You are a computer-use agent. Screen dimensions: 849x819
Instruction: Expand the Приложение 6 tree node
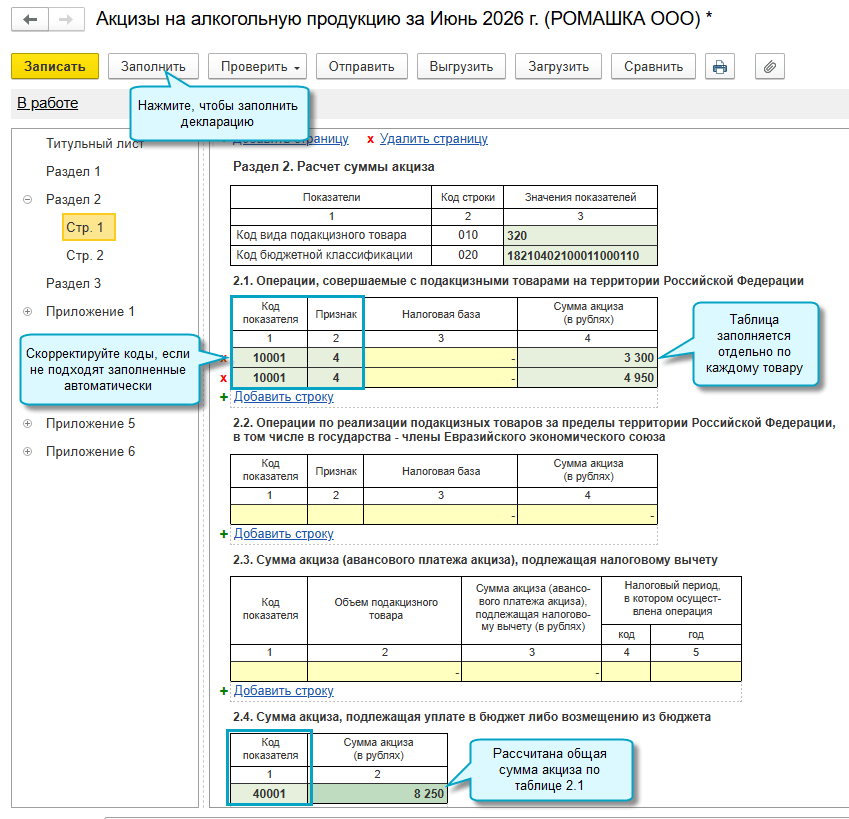(x=28, y=452)
